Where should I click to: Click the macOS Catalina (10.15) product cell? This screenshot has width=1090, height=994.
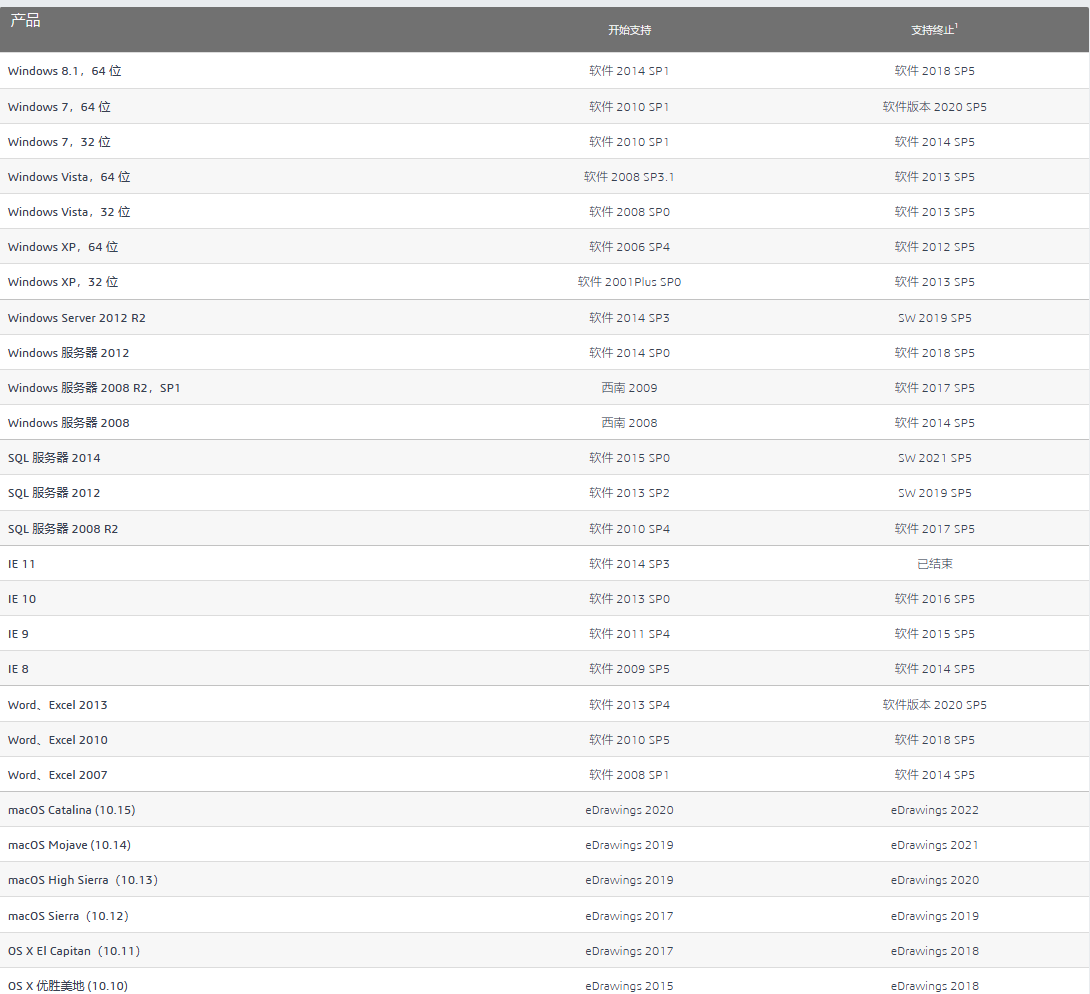point(71,810)
